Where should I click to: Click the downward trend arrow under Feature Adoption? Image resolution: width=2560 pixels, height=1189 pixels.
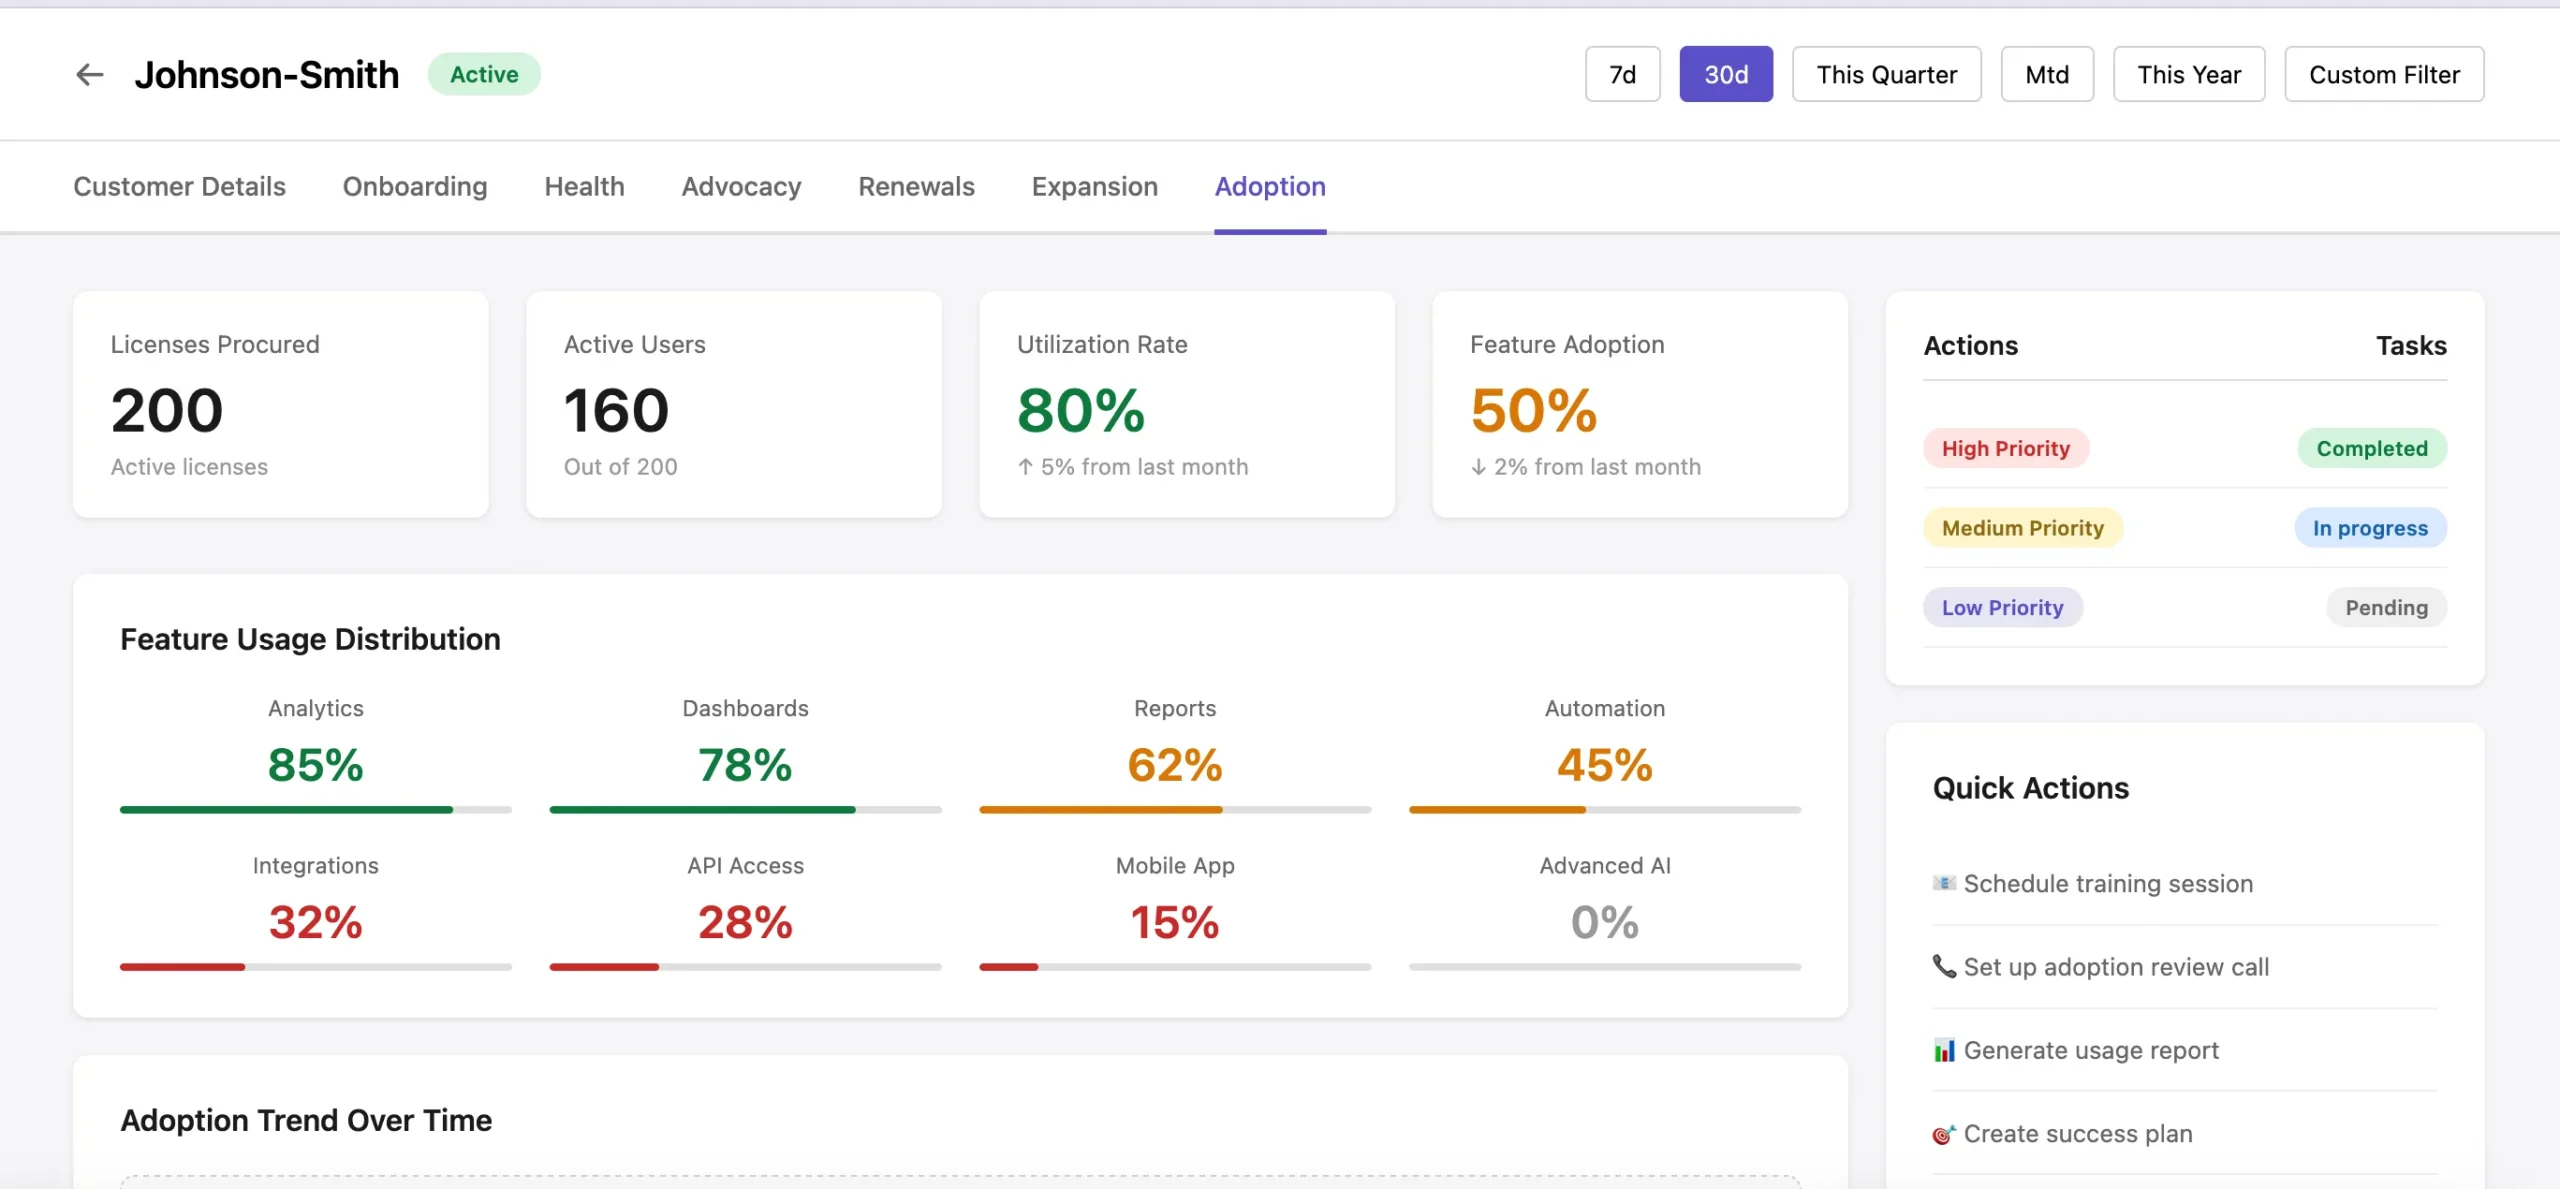pos(1477,466)
